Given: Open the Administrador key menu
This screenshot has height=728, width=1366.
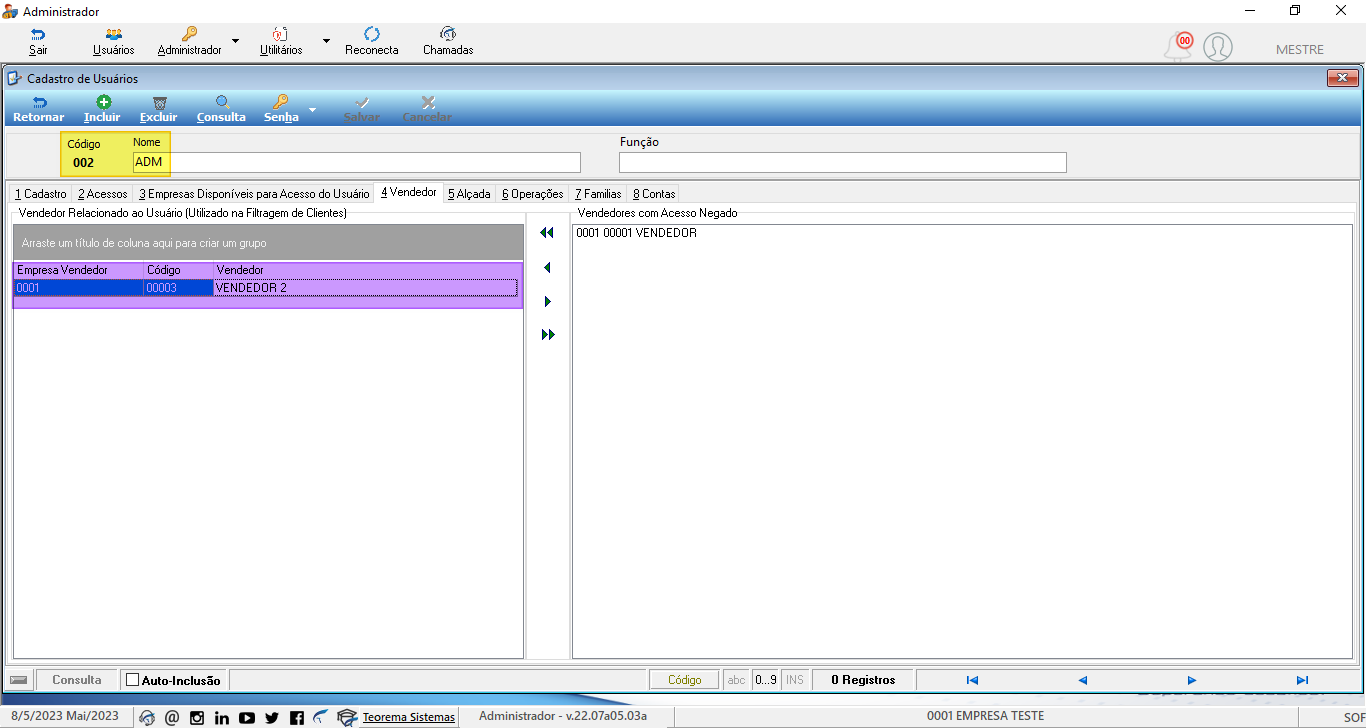Looking at the screenshot, I should click(189, 41).
